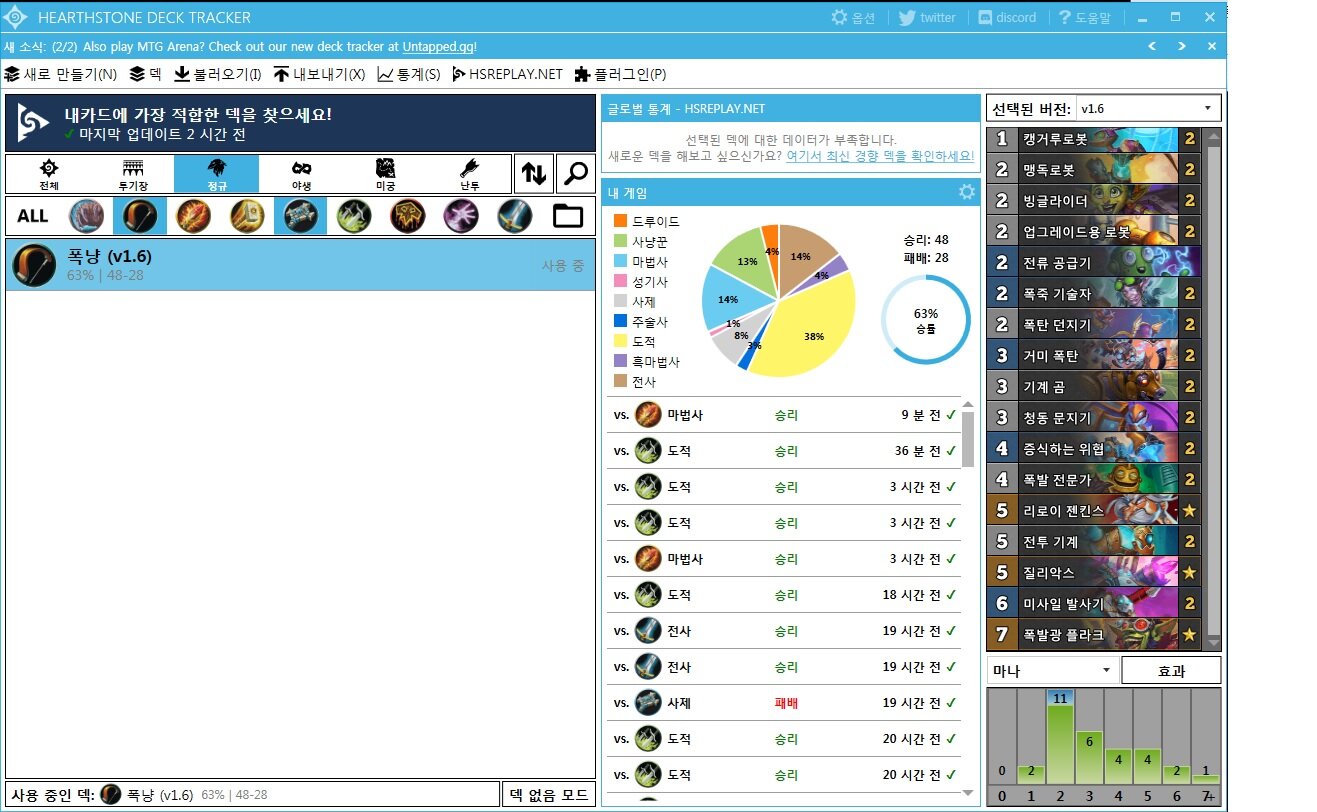The height and width of the screenshot is (812, 1317).
Task: Click the 덱 없음 모드 button
Action: pos(548,795)
